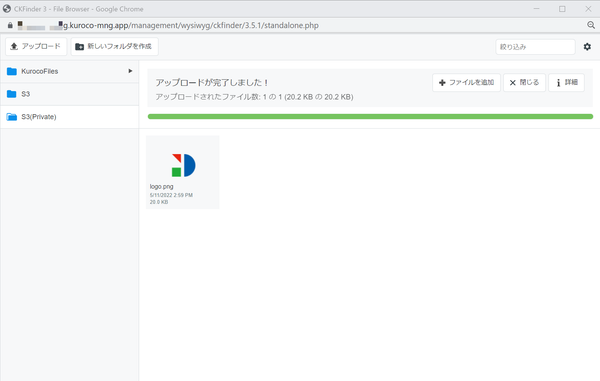The image size is (600, 381).
Task: Click the green upload progress bar
Action: point(370,116)
